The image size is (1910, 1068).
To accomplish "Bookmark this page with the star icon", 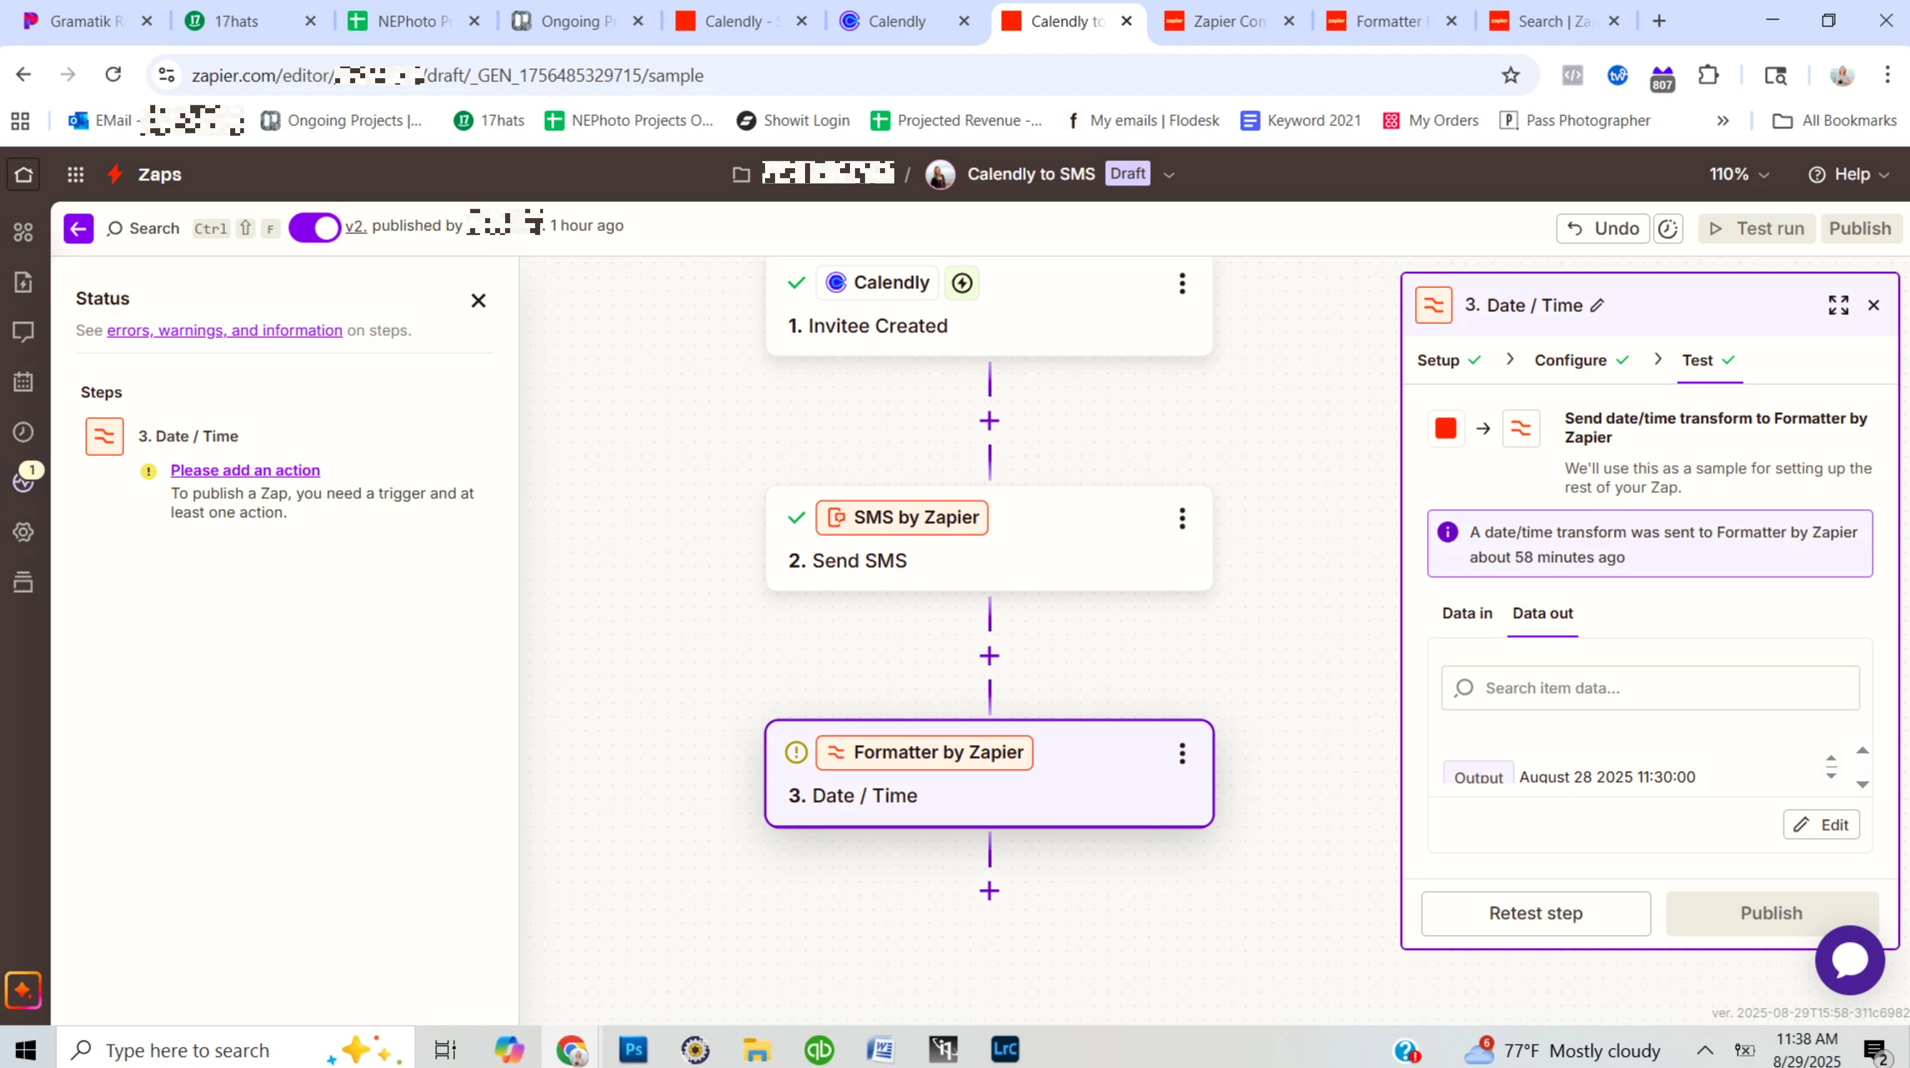I will tap(1510, 75).
